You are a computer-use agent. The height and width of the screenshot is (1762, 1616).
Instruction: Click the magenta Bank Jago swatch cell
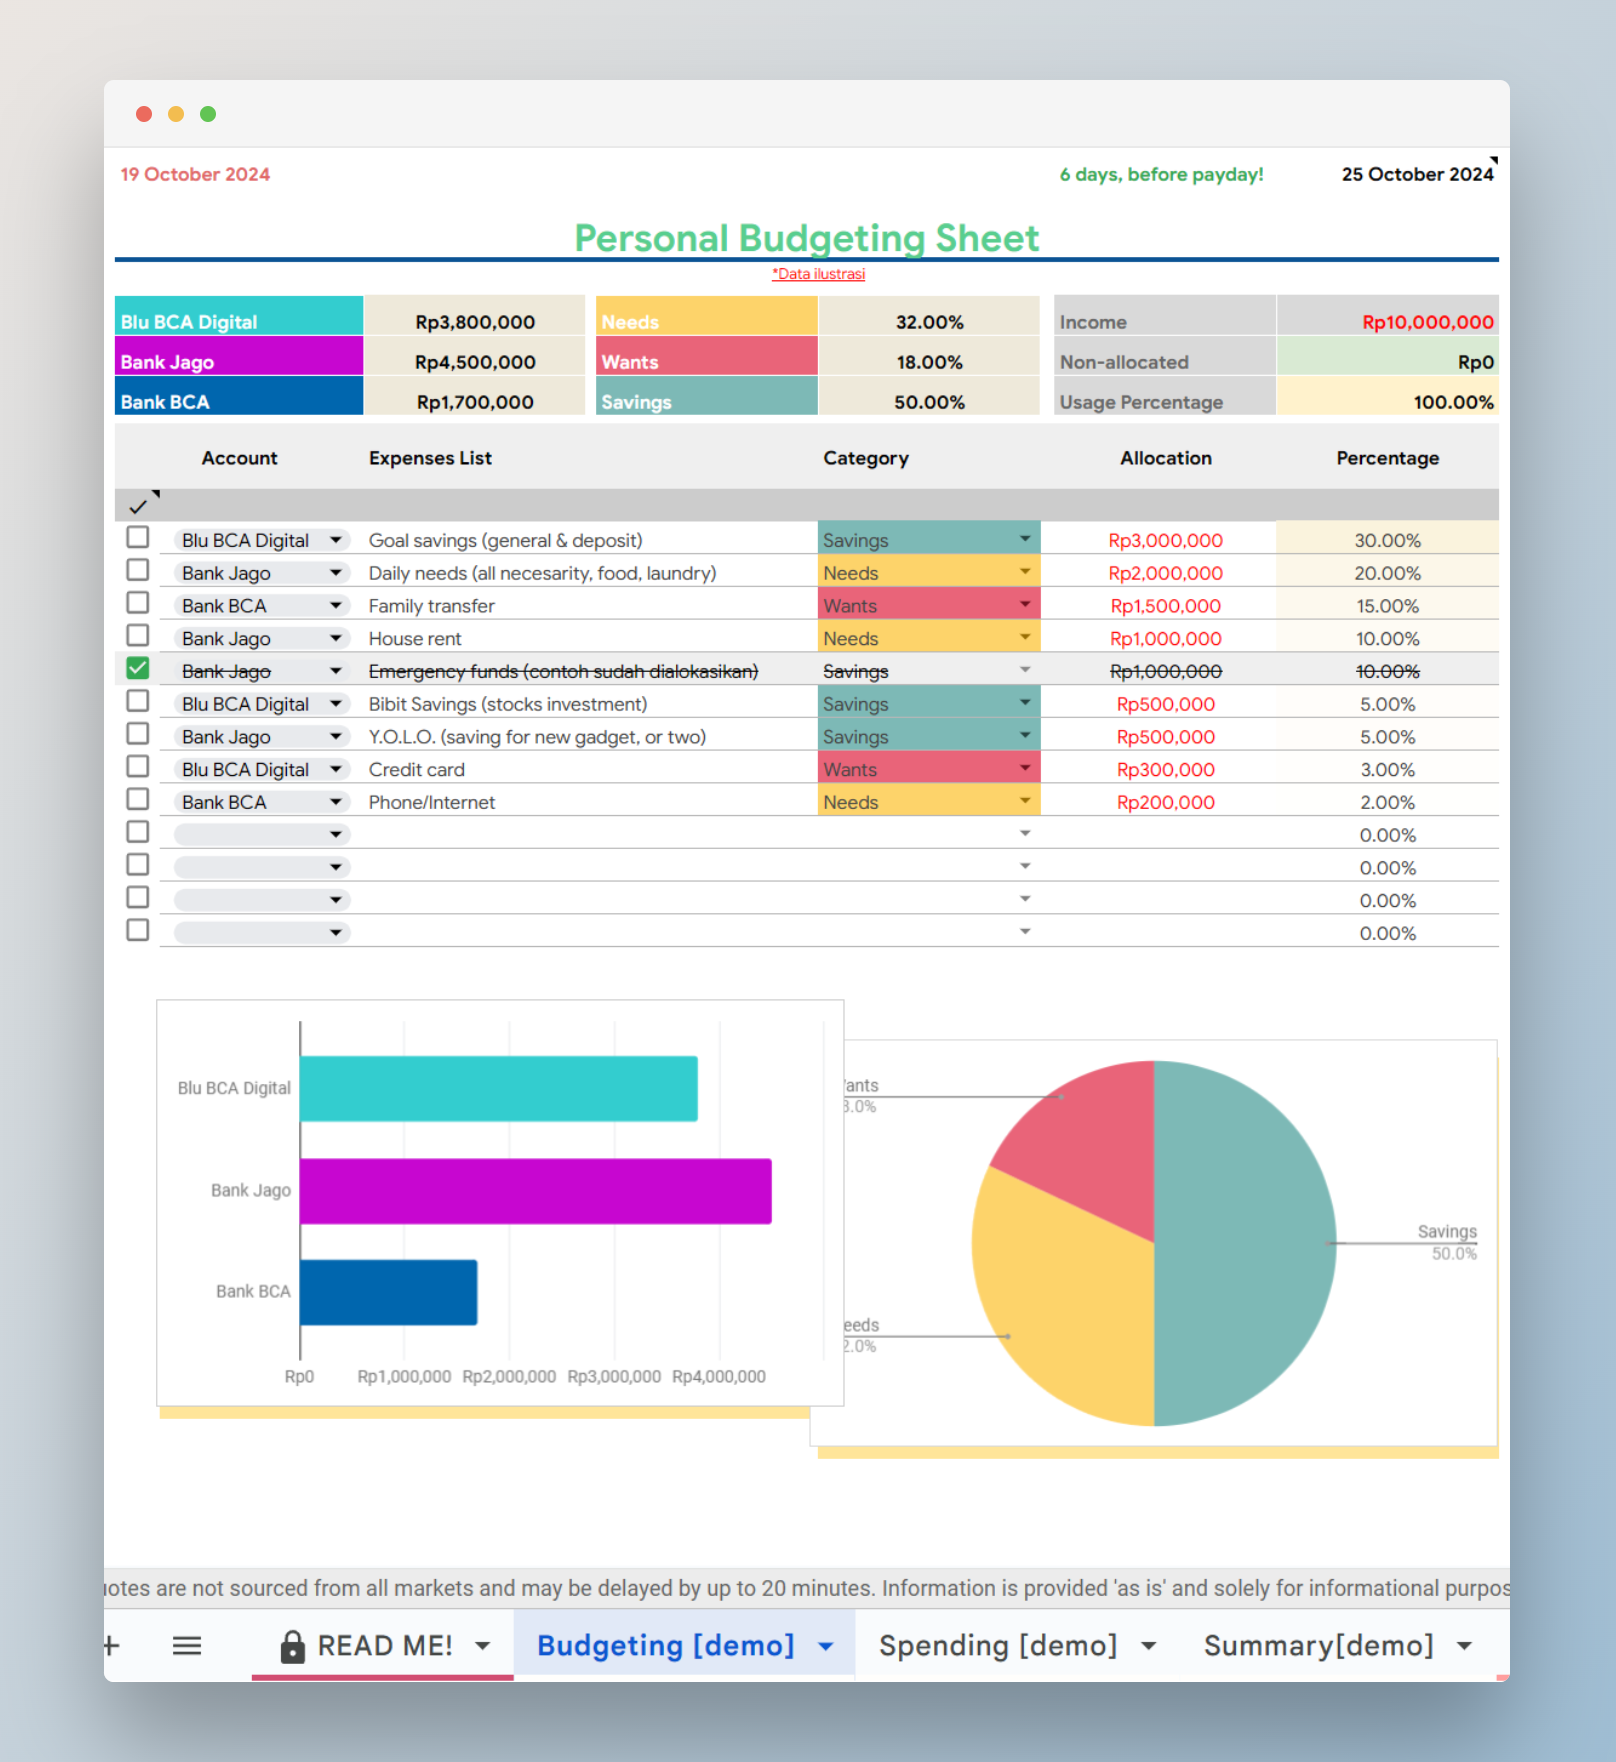point(239,355)
